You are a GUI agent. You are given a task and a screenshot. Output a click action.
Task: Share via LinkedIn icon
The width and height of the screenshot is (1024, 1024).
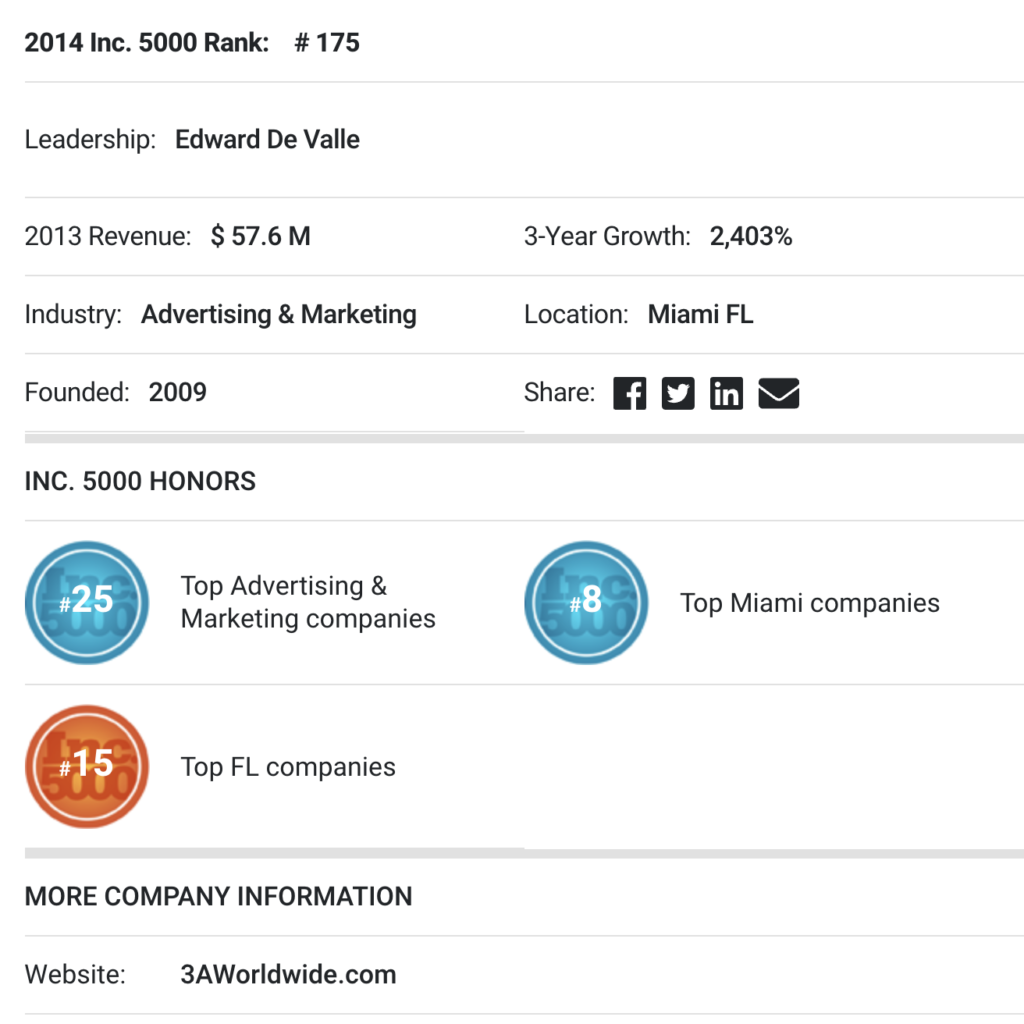coord(727,393)
